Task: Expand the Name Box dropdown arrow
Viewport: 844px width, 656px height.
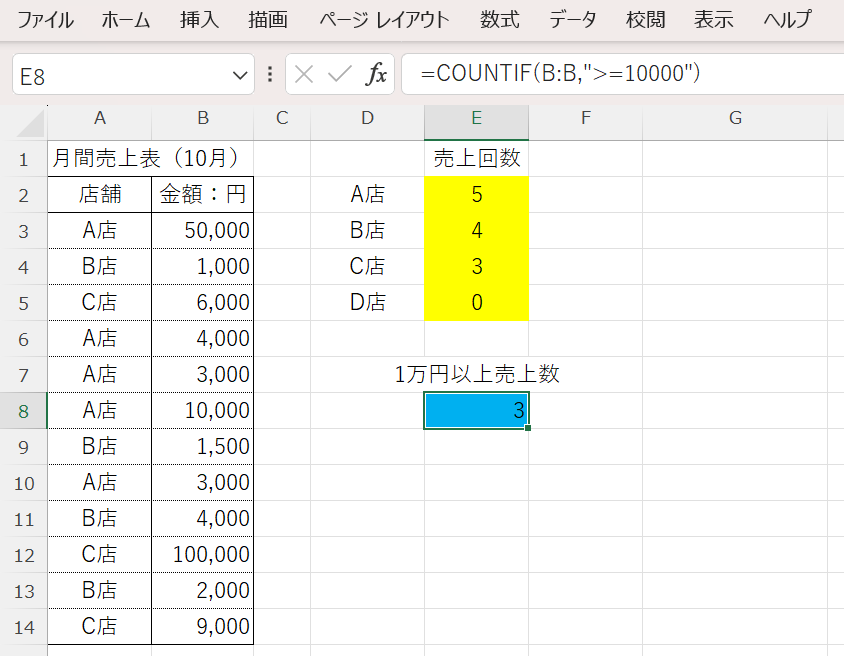Action: coord(240,75)
